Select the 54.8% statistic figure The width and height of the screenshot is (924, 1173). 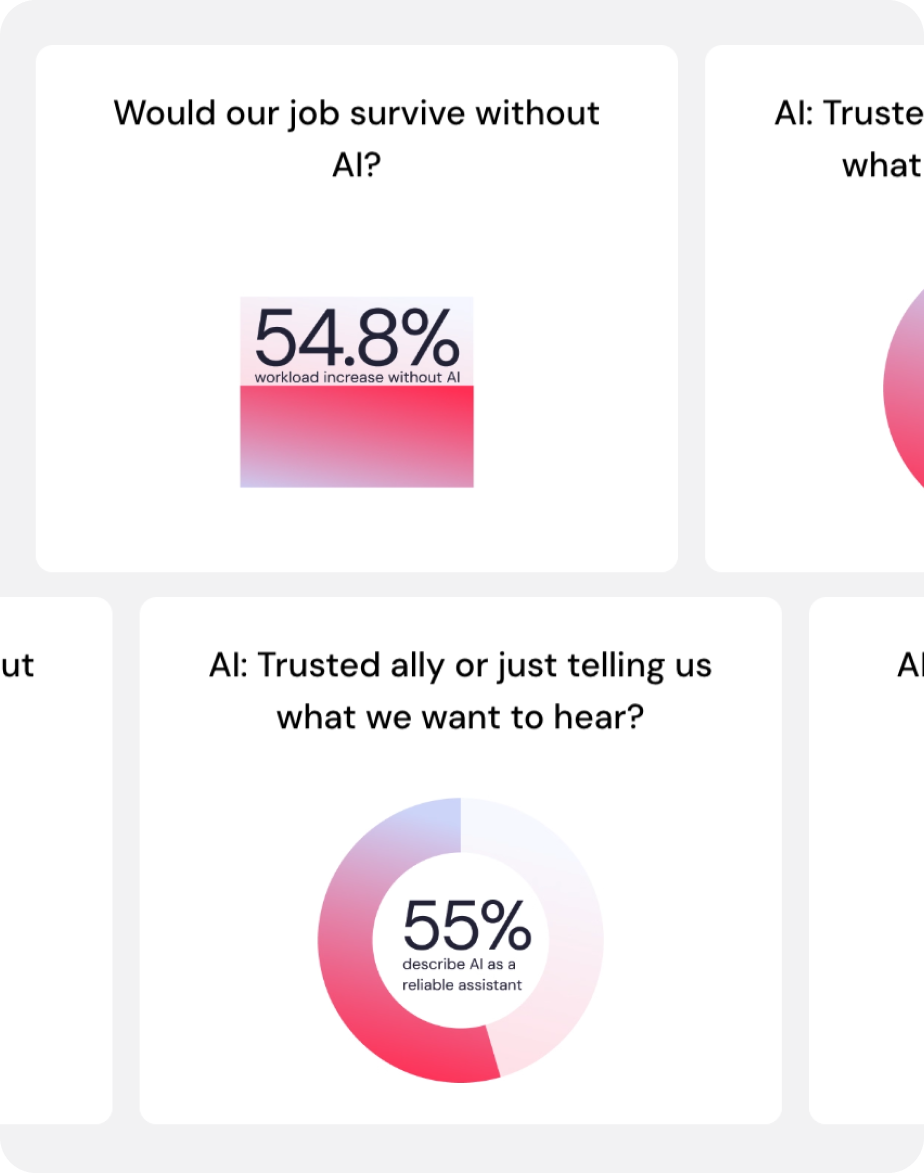[x=356, y=338]
